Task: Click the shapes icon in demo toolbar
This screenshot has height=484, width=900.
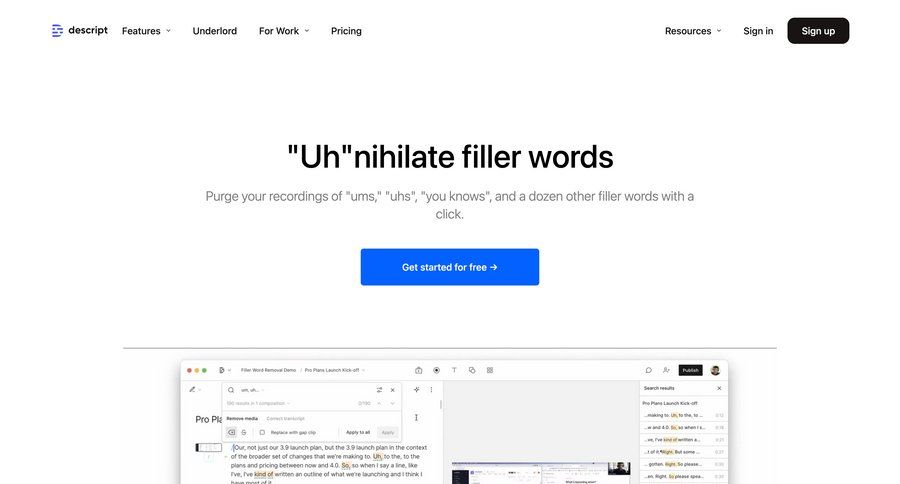Action: pos(472,370)
